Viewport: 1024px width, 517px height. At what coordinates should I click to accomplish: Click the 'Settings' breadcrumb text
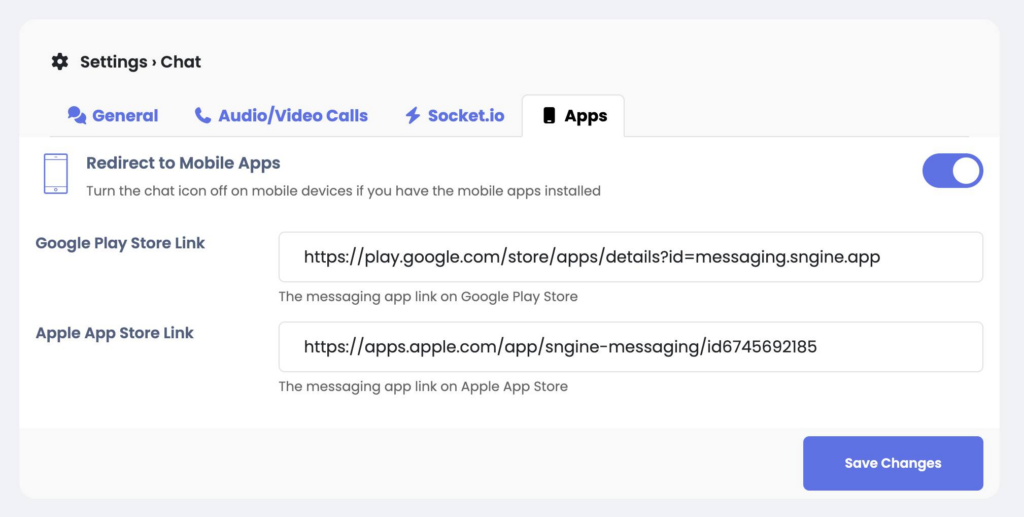click(112, 62)
